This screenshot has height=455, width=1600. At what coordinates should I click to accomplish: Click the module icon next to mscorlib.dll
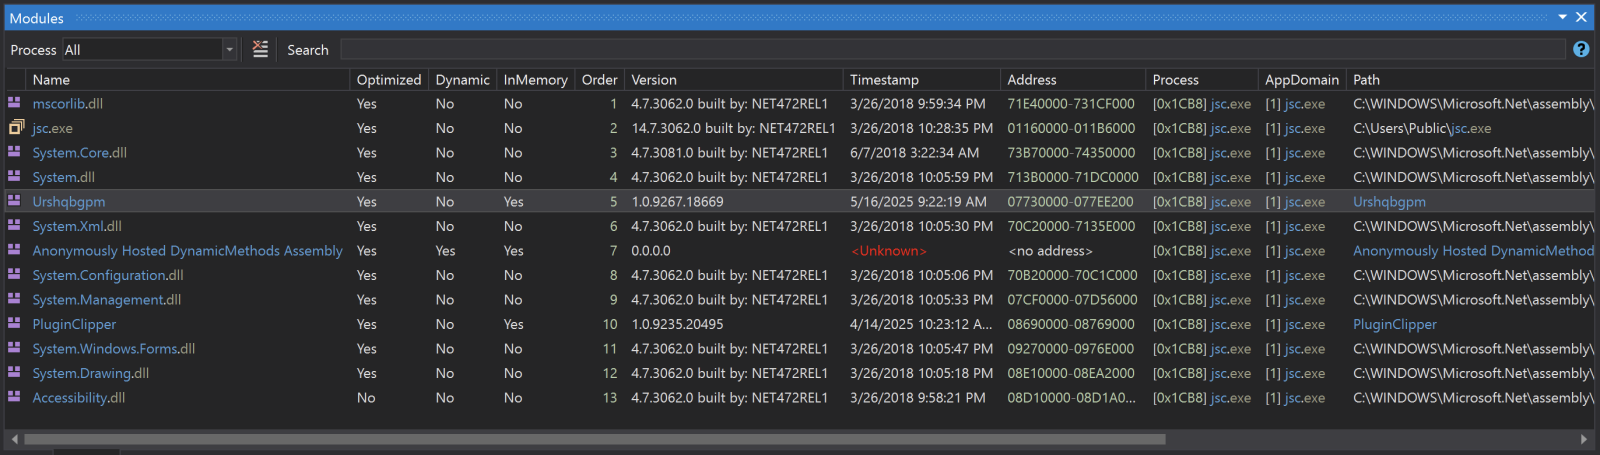pyautogui.click(x=15, y=103)
